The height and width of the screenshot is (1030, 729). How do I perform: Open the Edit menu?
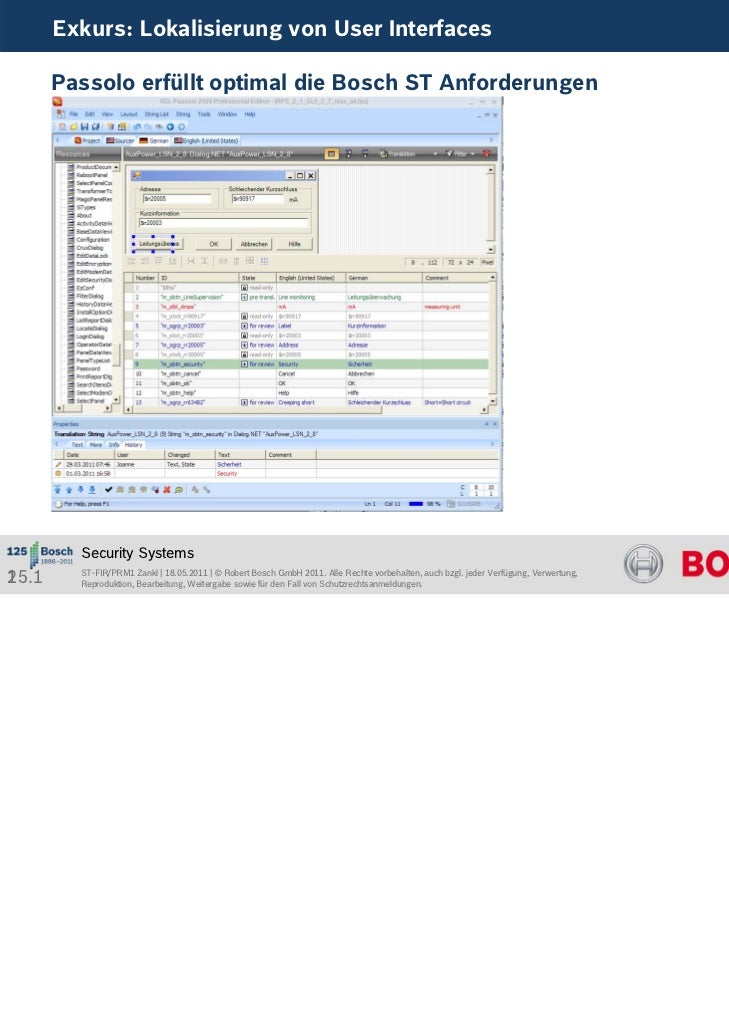90,114
